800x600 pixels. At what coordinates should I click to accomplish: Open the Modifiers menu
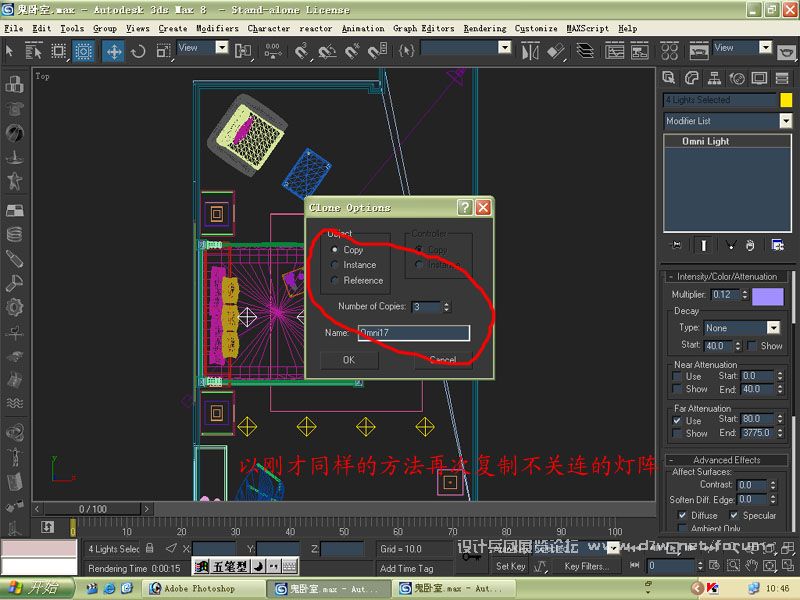click(x=217, y=29)
